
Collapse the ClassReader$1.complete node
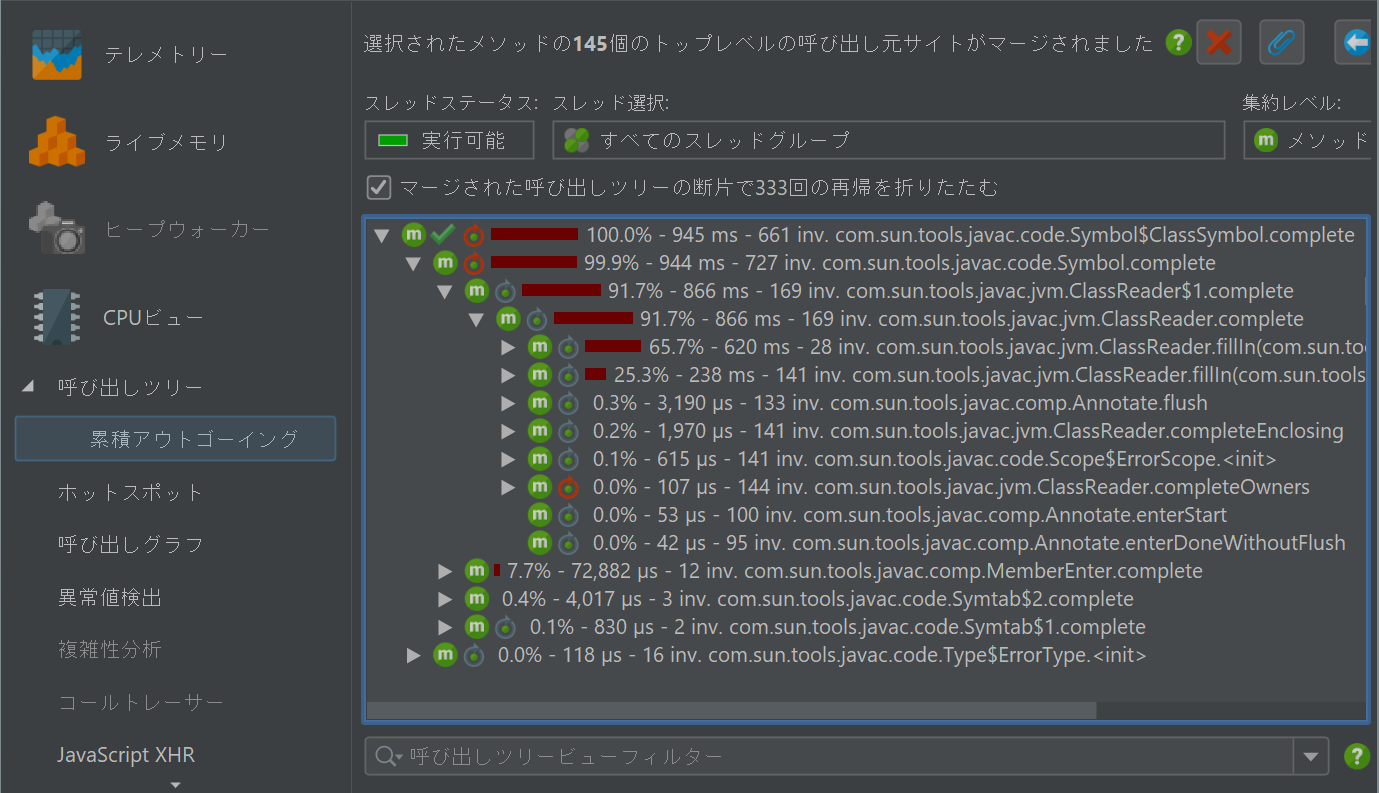445,292
